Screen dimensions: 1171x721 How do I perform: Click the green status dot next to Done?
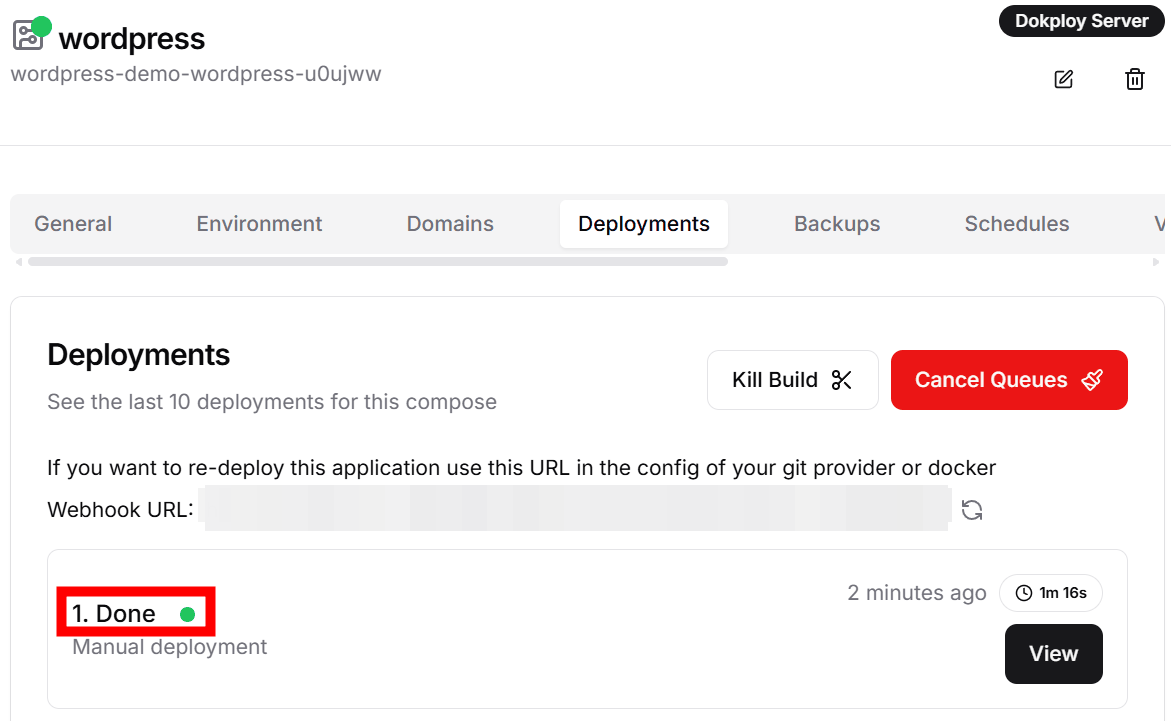(x=187, y=614)
